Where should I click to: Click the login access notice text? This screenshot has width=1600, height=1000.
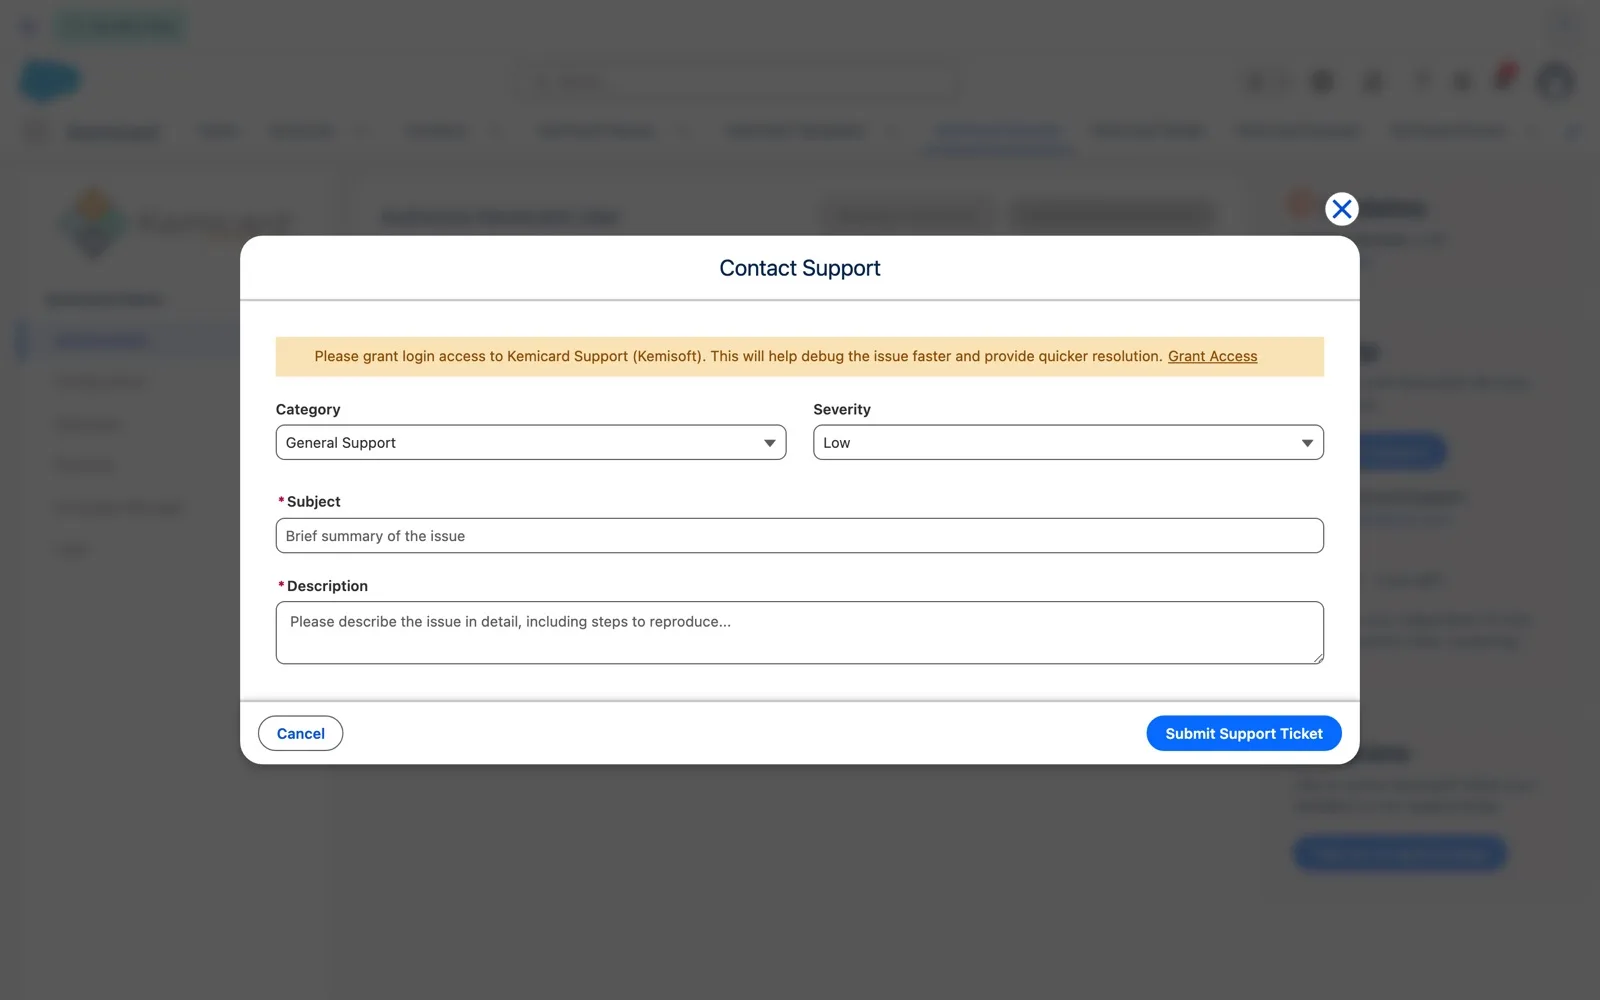[738, 356]
